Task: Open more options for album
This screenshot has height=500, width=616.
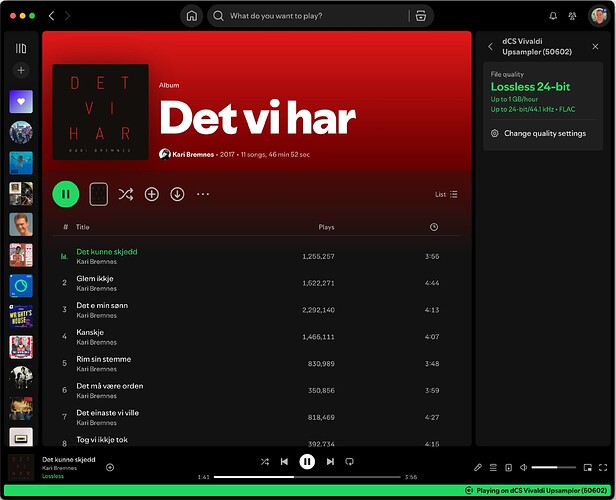Action: click(203, 194)
